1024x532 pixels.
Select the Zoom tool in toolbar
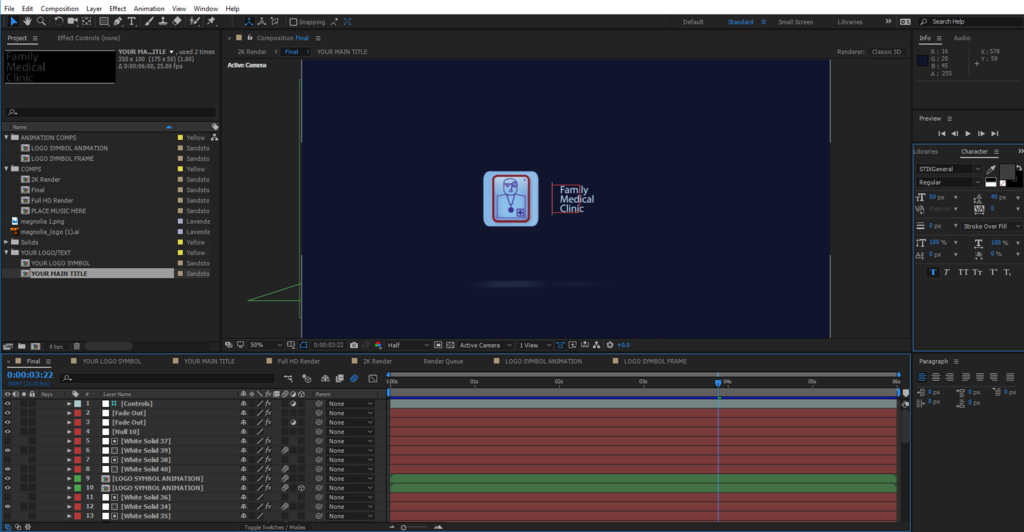40,21
